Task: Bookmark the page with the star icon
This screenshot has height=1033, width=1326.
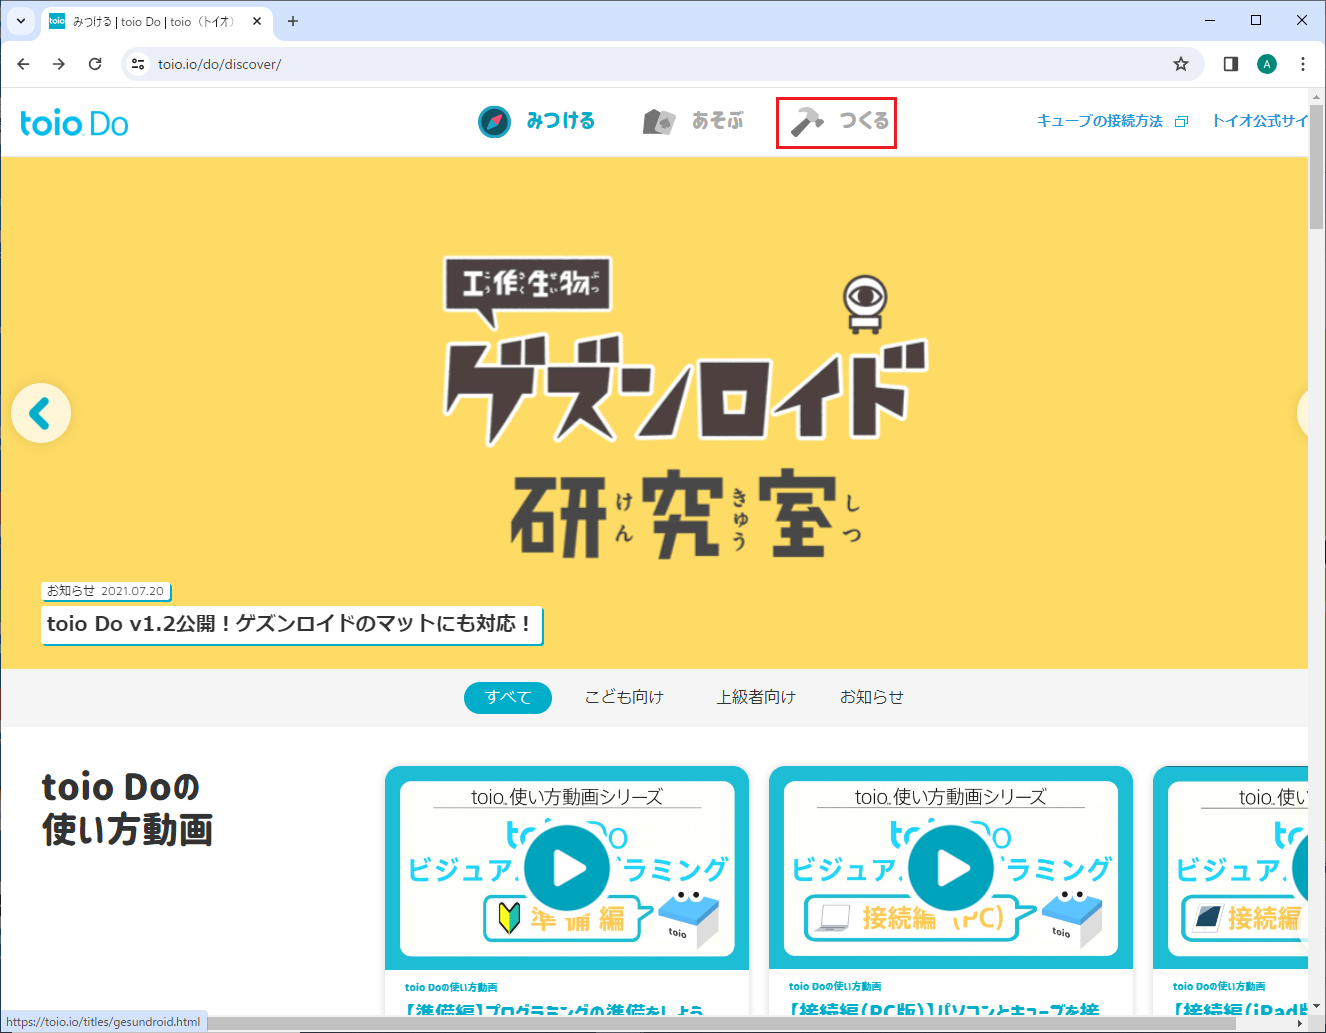Action: tap(1181, 63)
